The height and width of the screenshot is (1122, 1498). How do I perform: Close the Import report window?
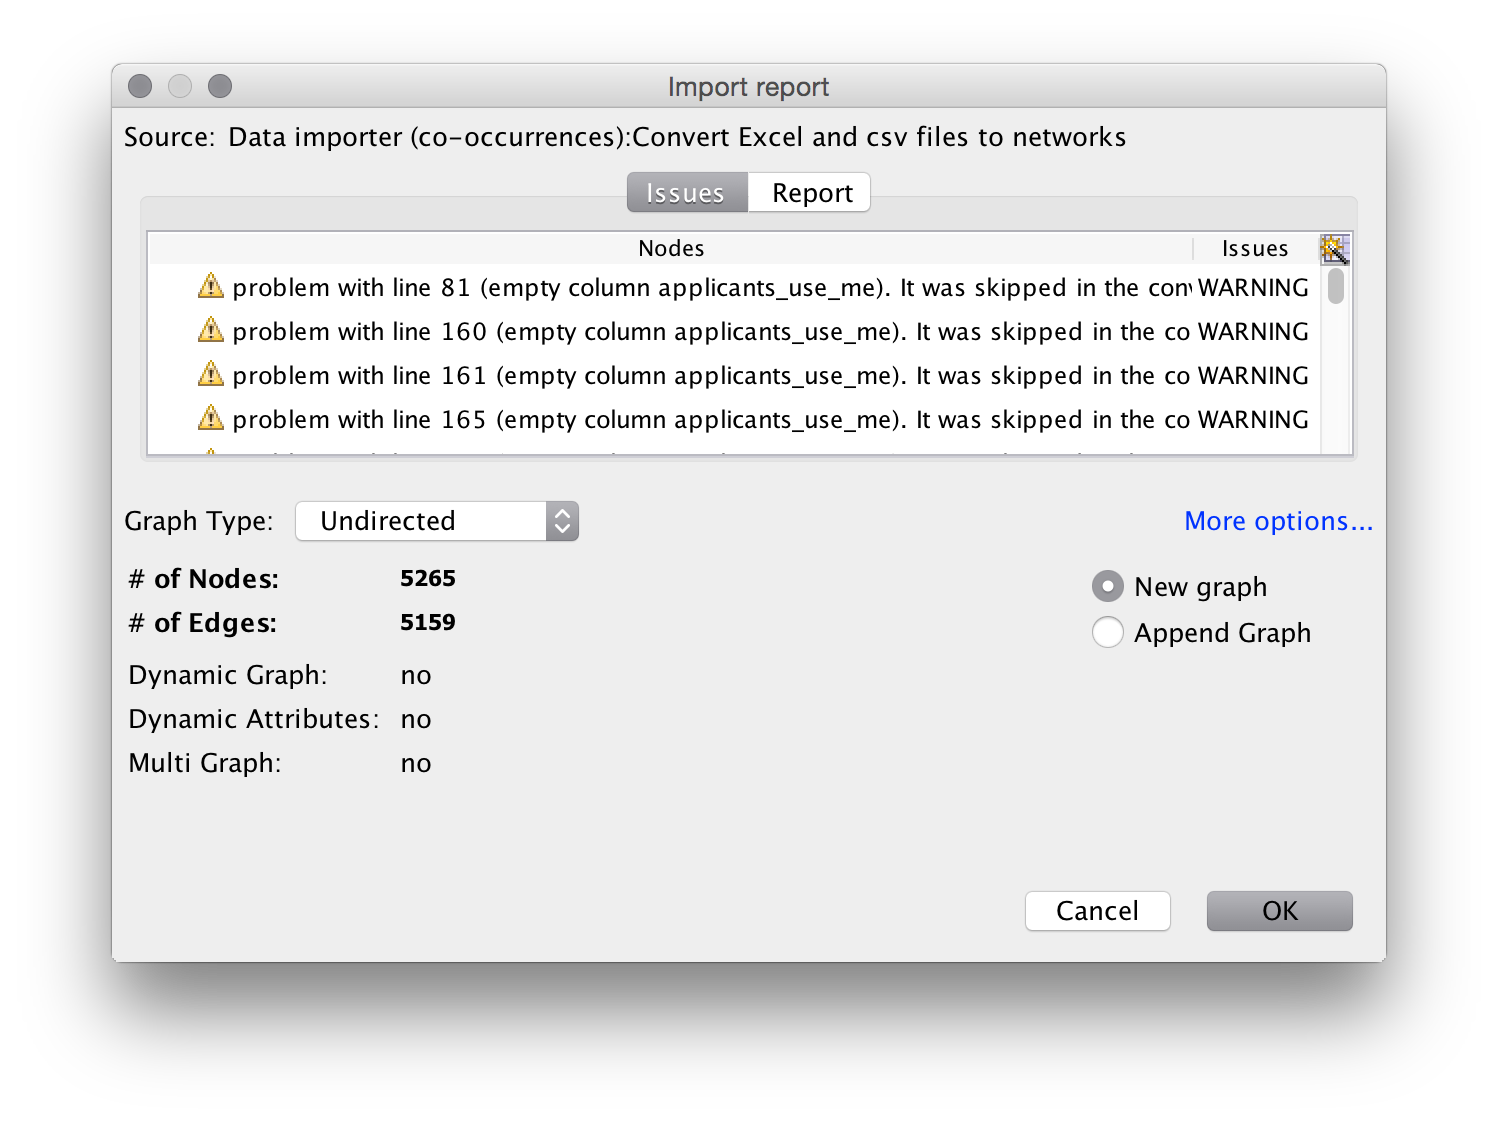tap(140, 86)
